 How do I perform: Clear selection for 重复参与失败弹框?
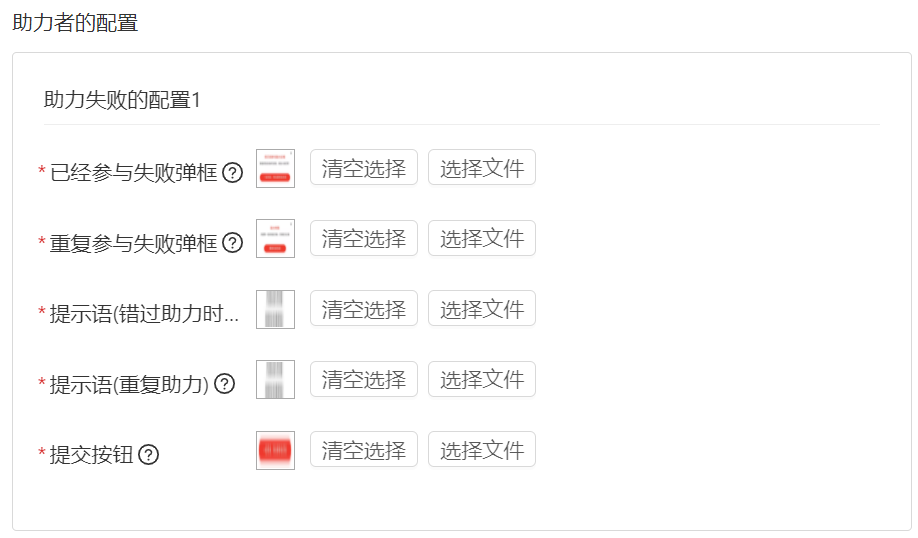363,238
